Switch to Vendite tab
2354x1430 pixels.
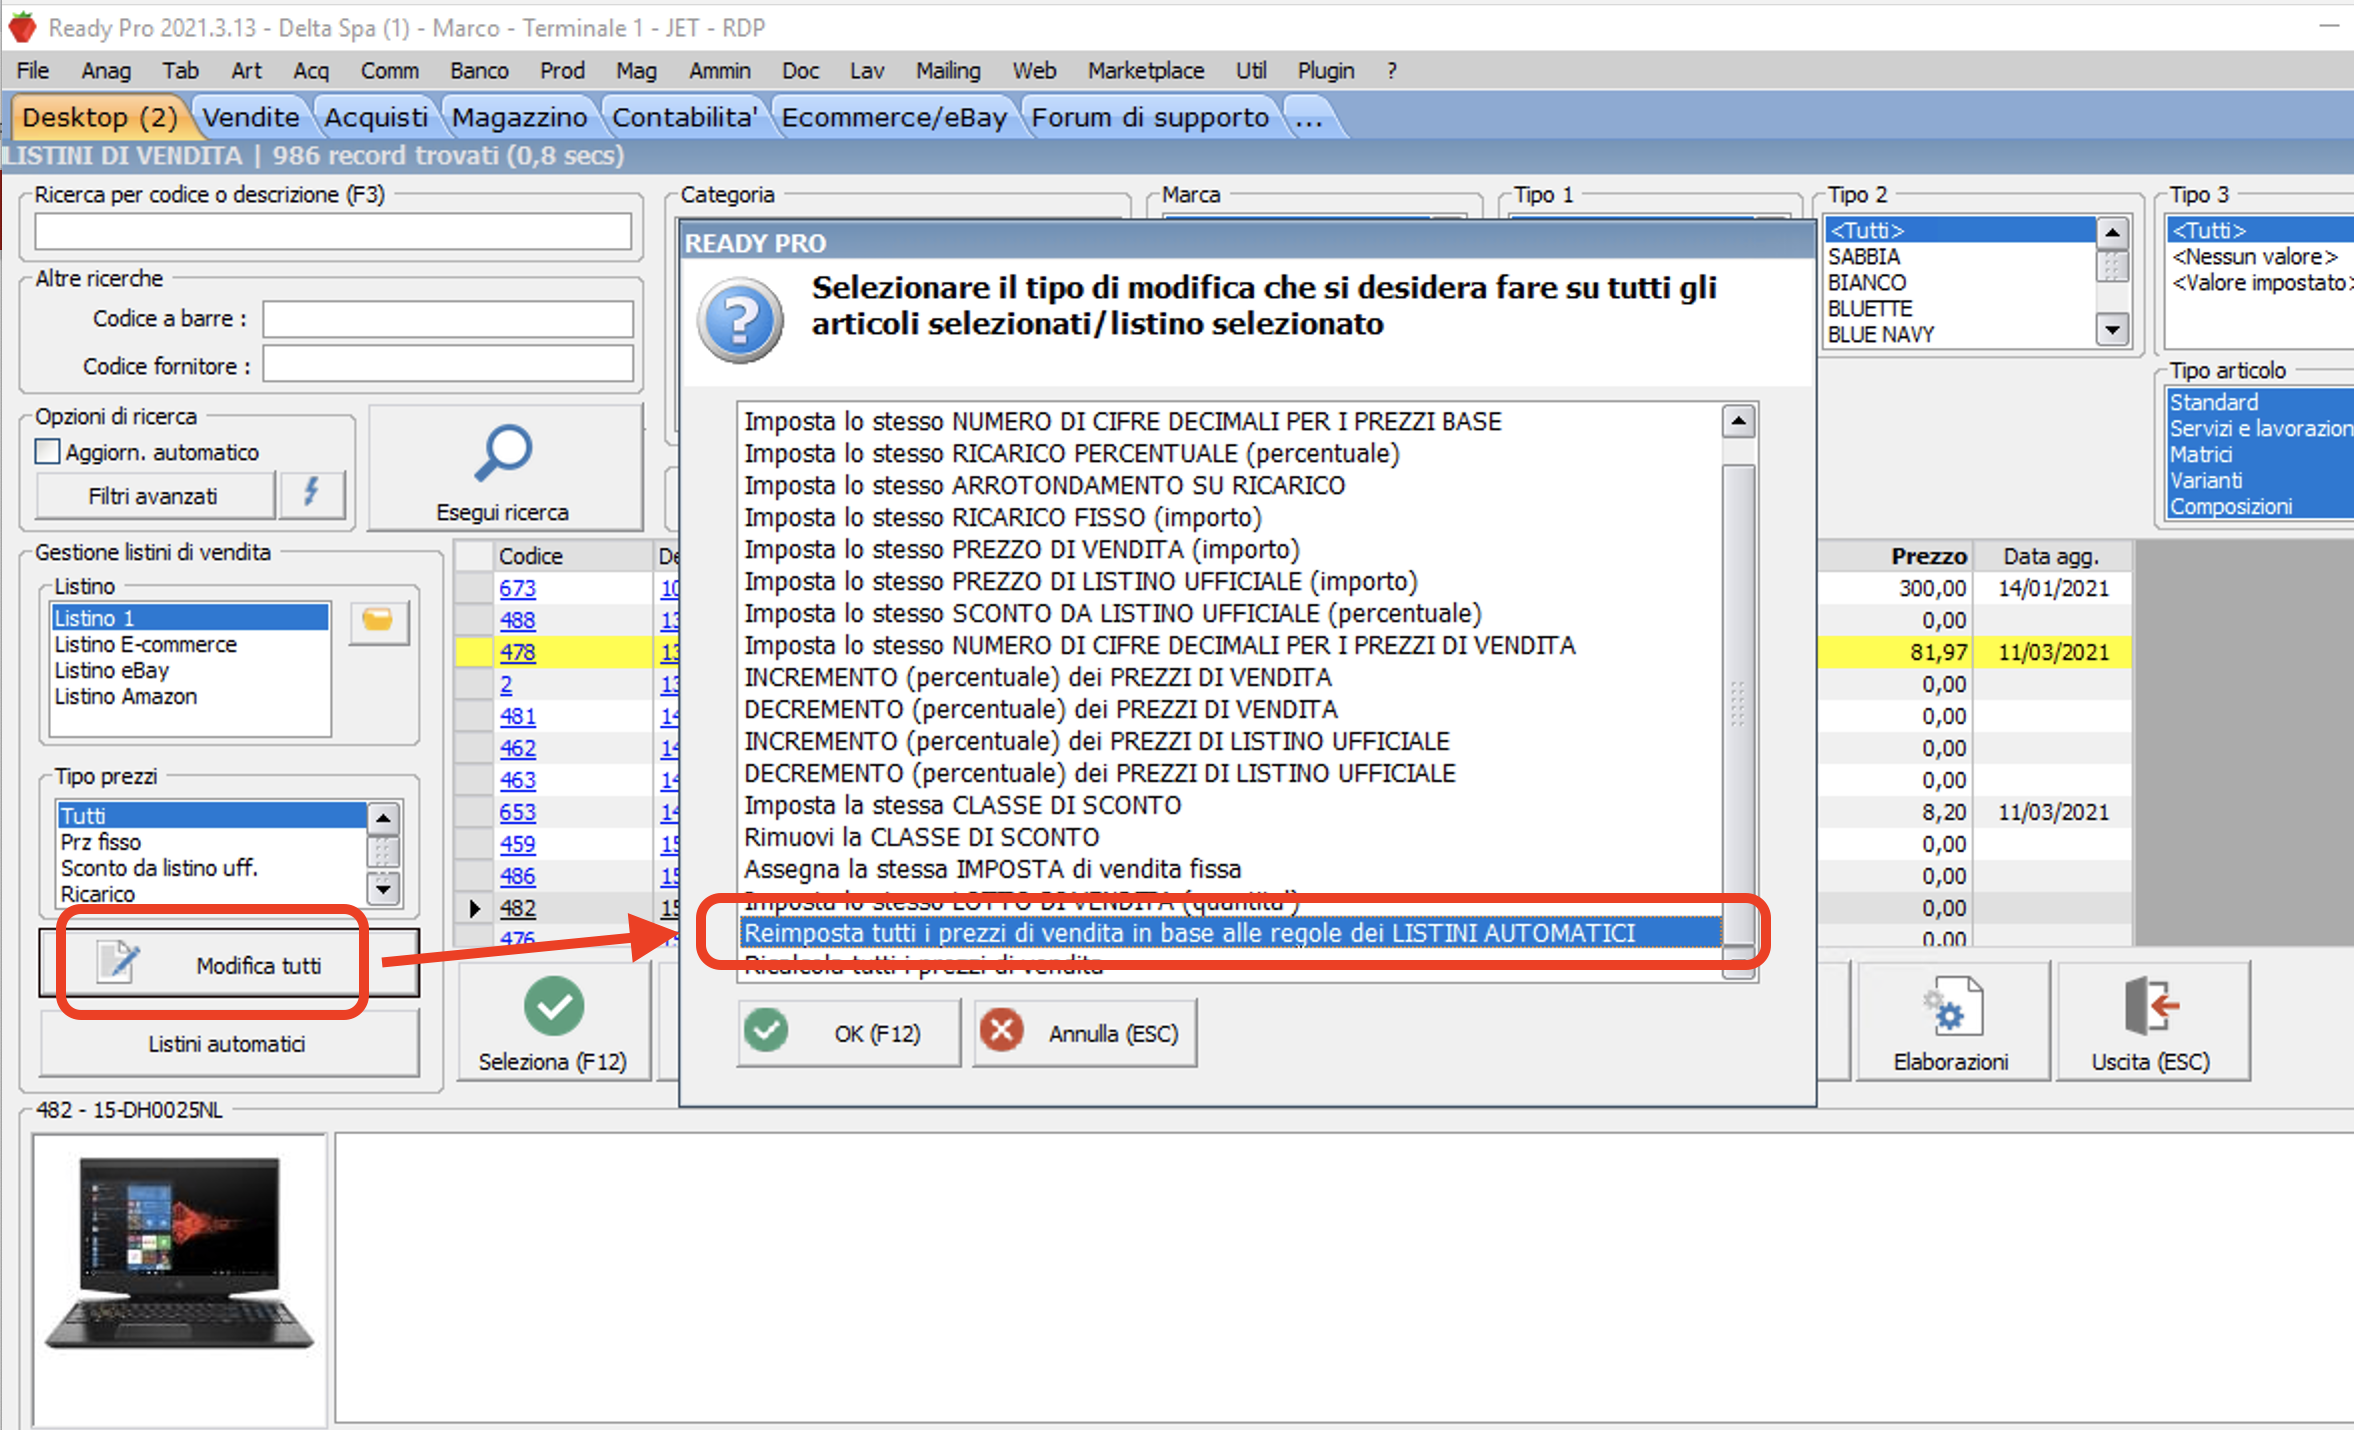tap(250, 117)
